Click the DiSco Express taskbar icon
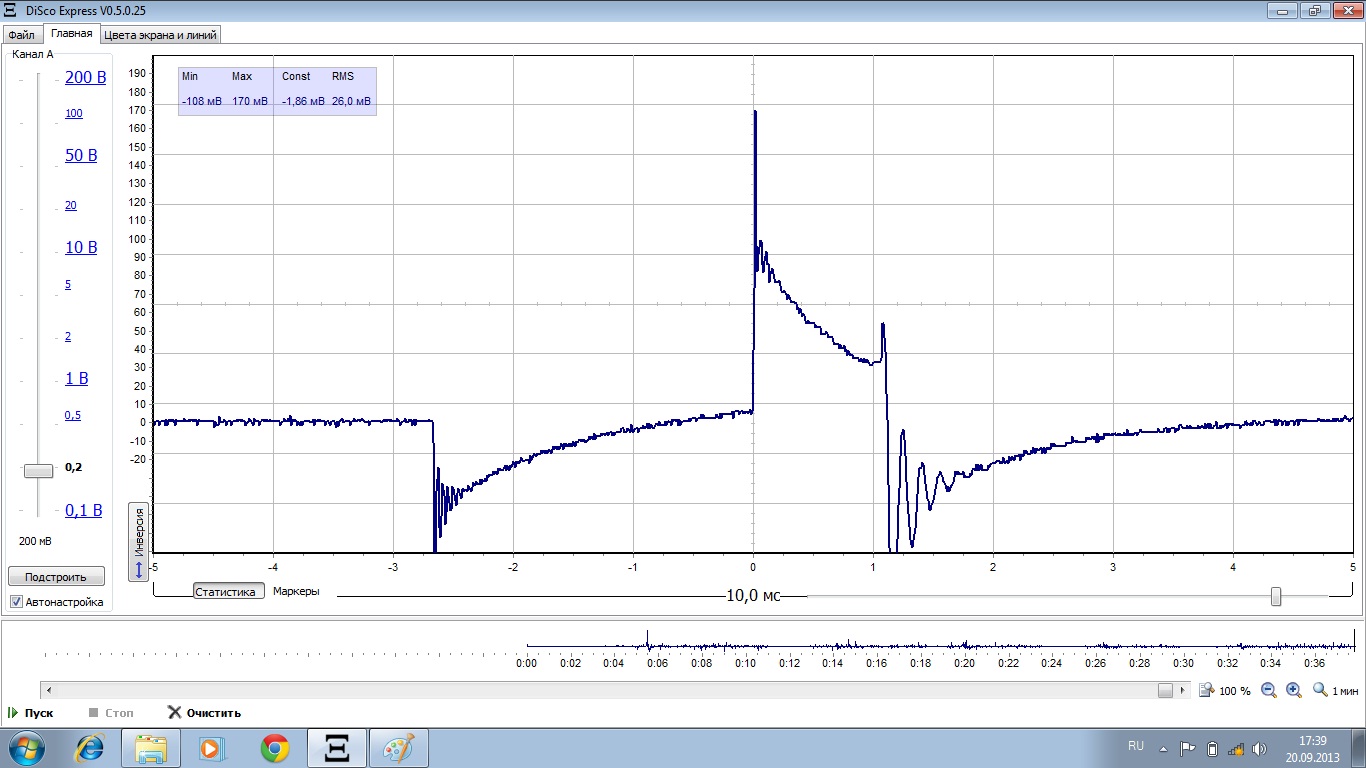 tap(337, 748)
